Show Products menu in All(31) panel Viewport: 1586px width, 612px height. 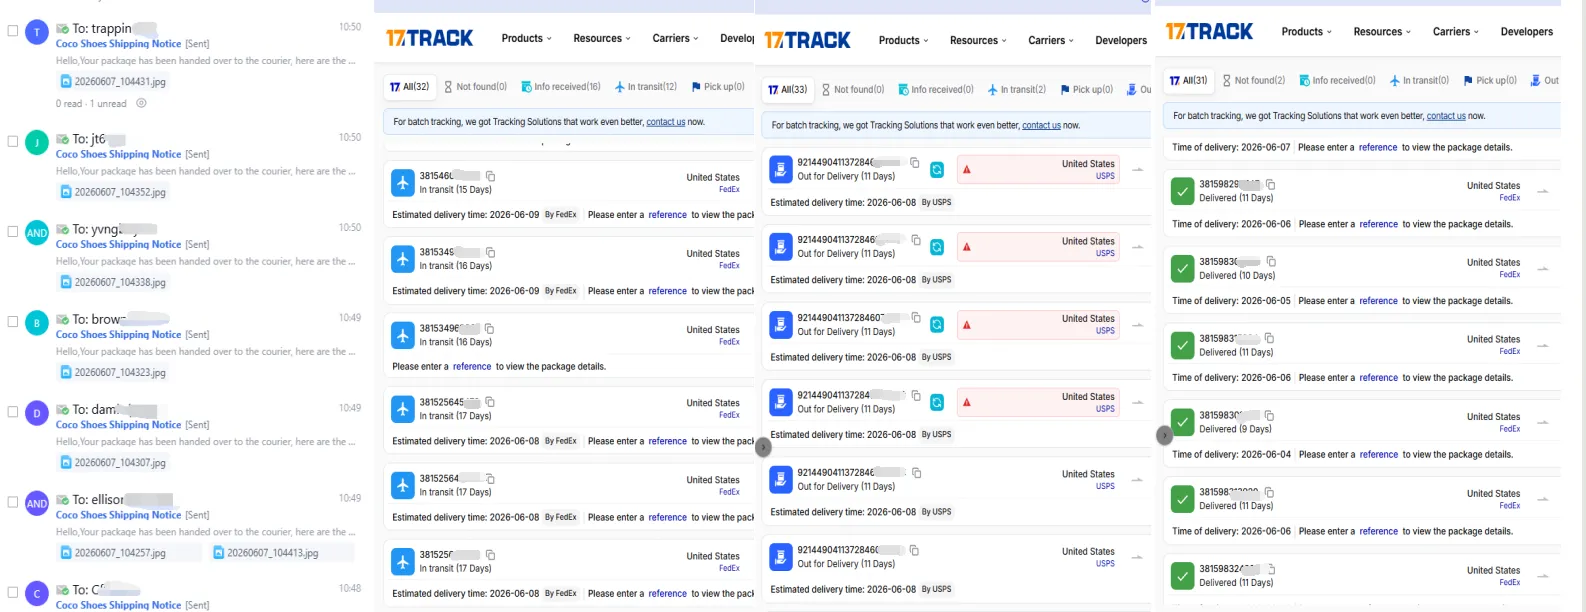pos(1307,32)
